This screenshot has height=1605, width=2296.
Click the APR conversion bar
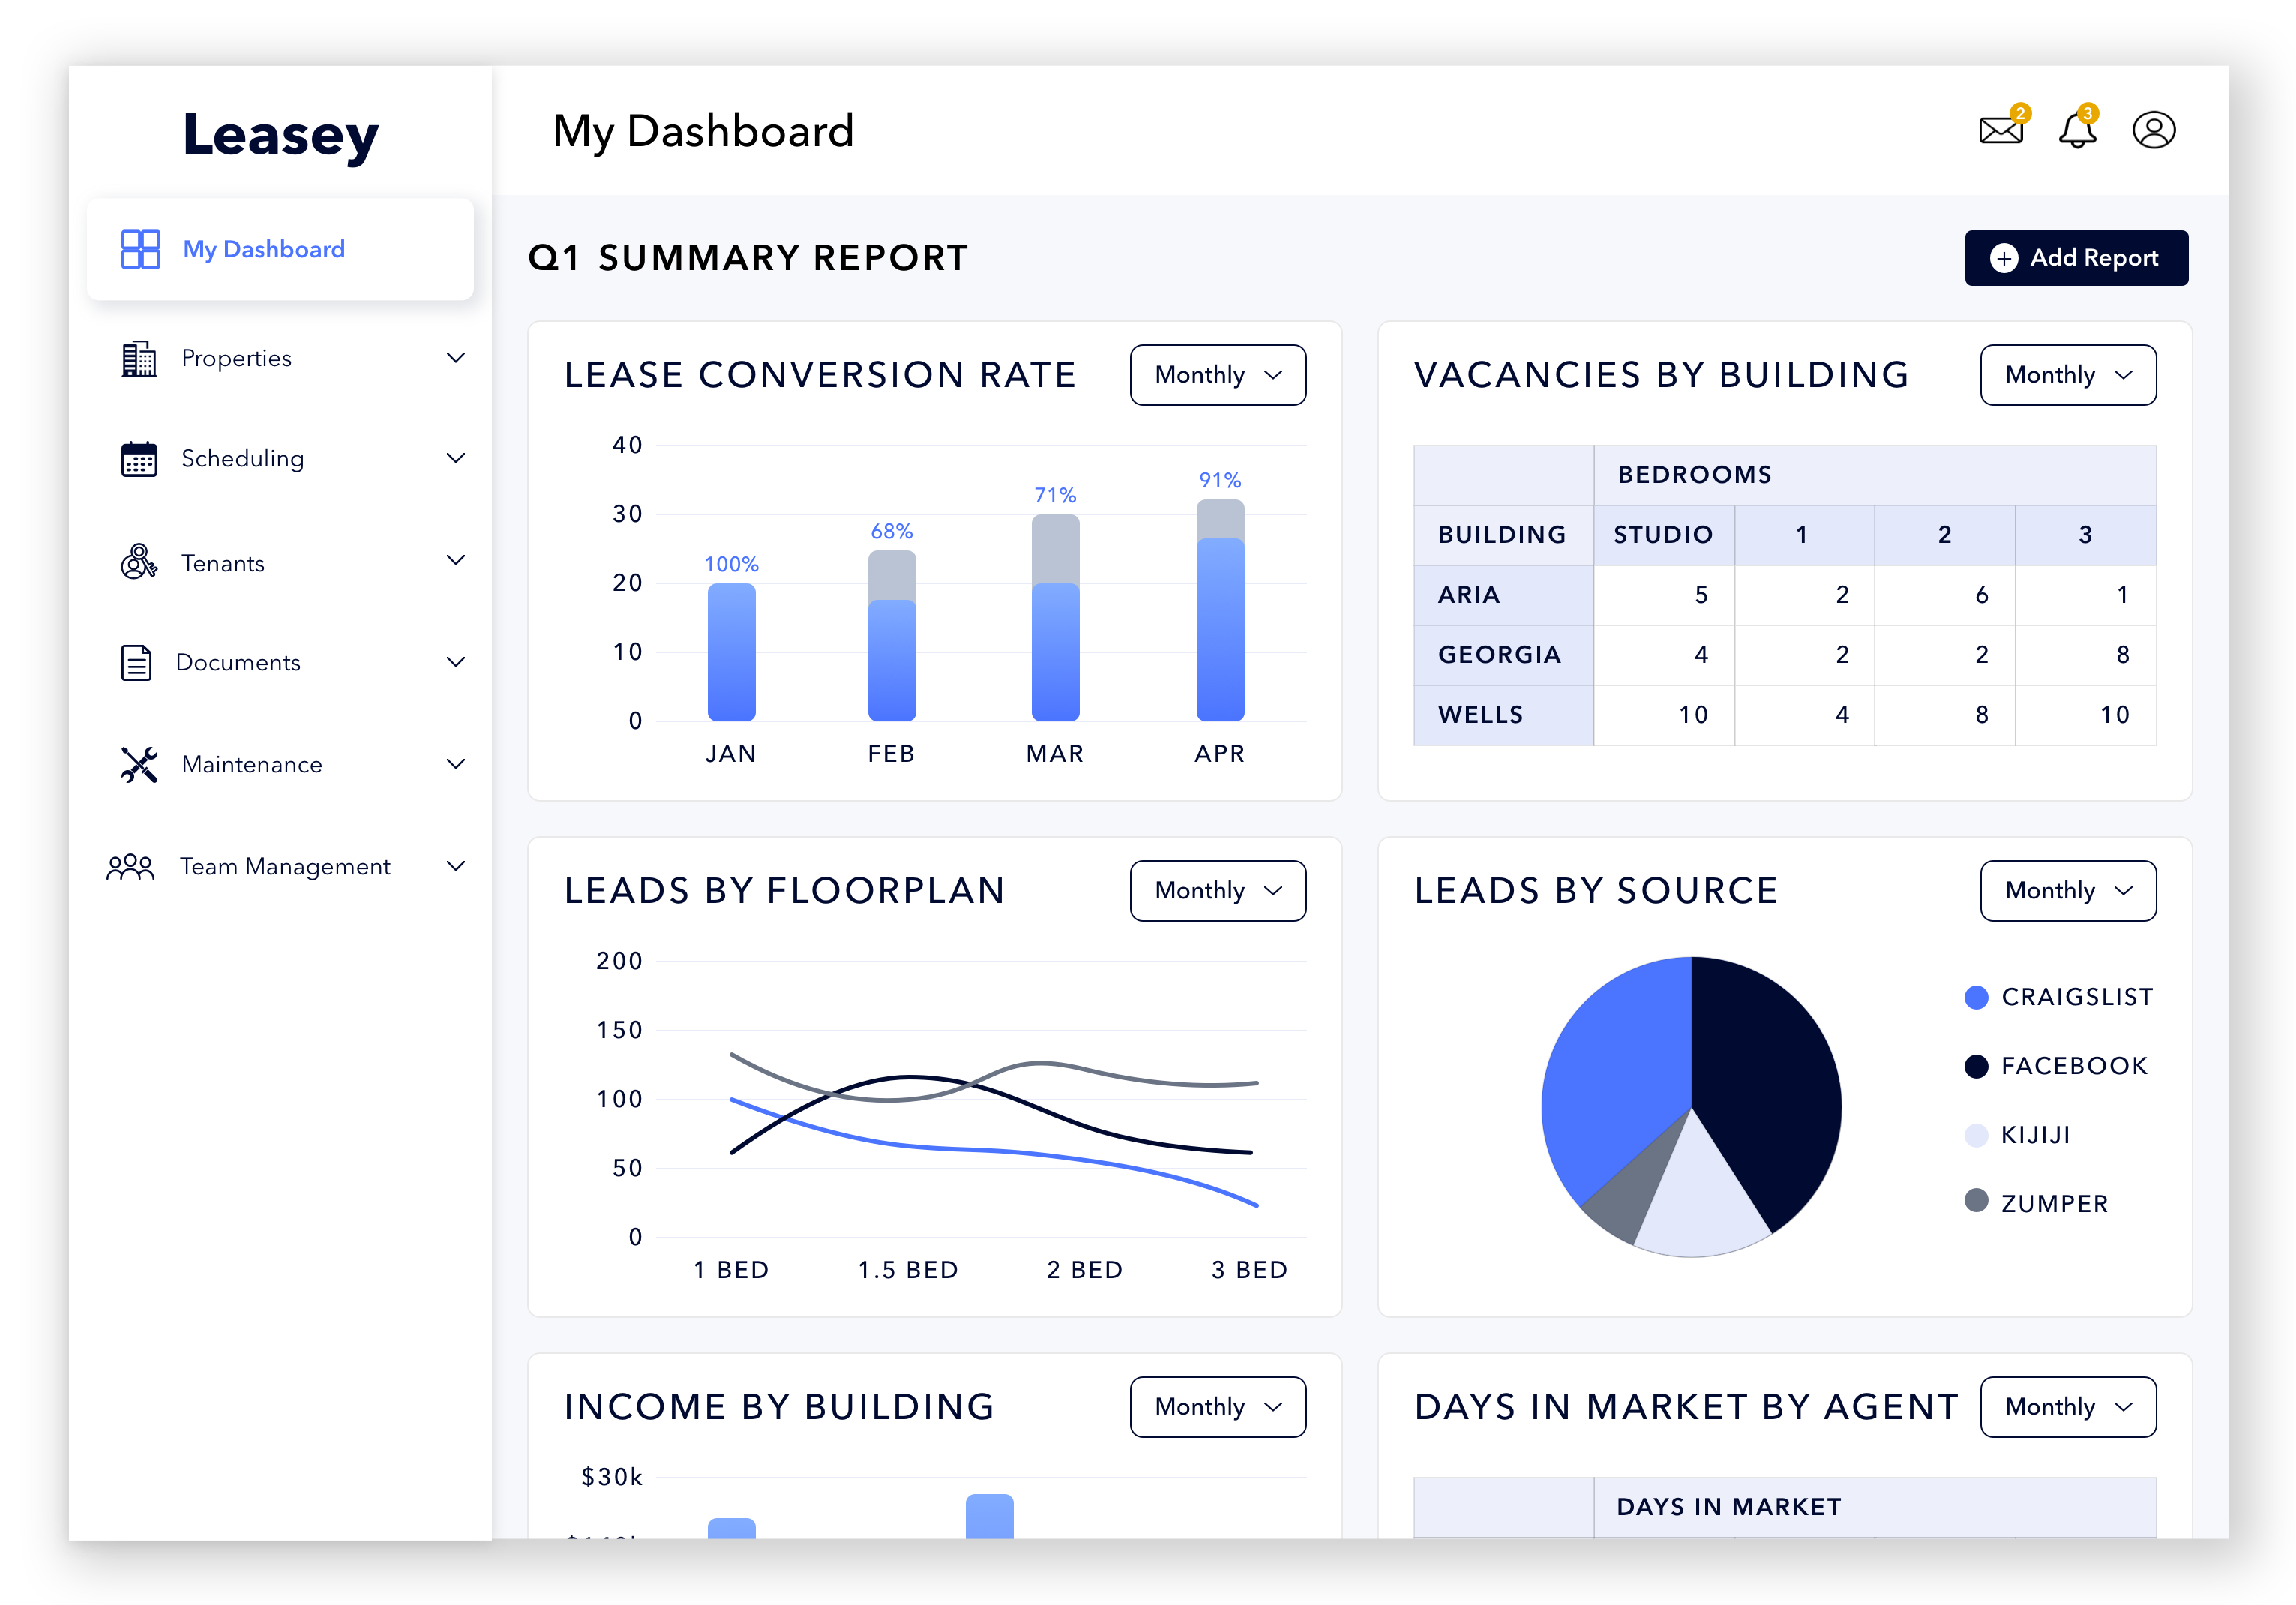click(x=1220, y=610)
